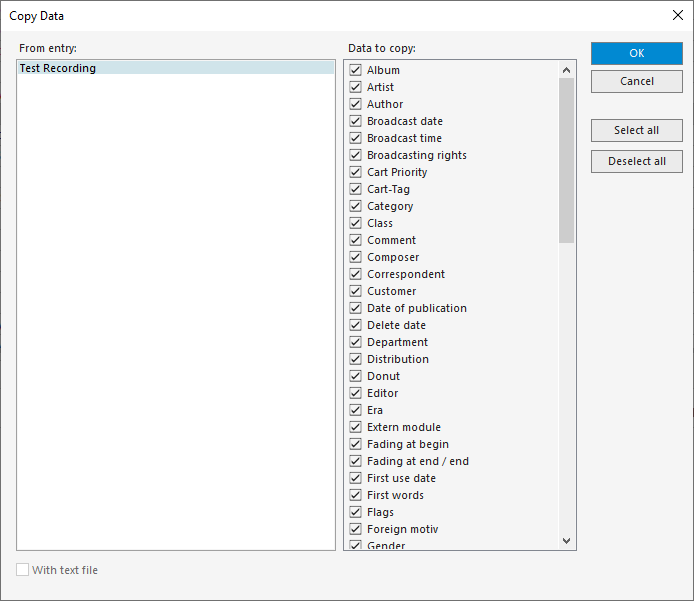Click the scroll down arrow in data list
The width and height of the screenshot is (694, 601).
[x=567, y=541]
